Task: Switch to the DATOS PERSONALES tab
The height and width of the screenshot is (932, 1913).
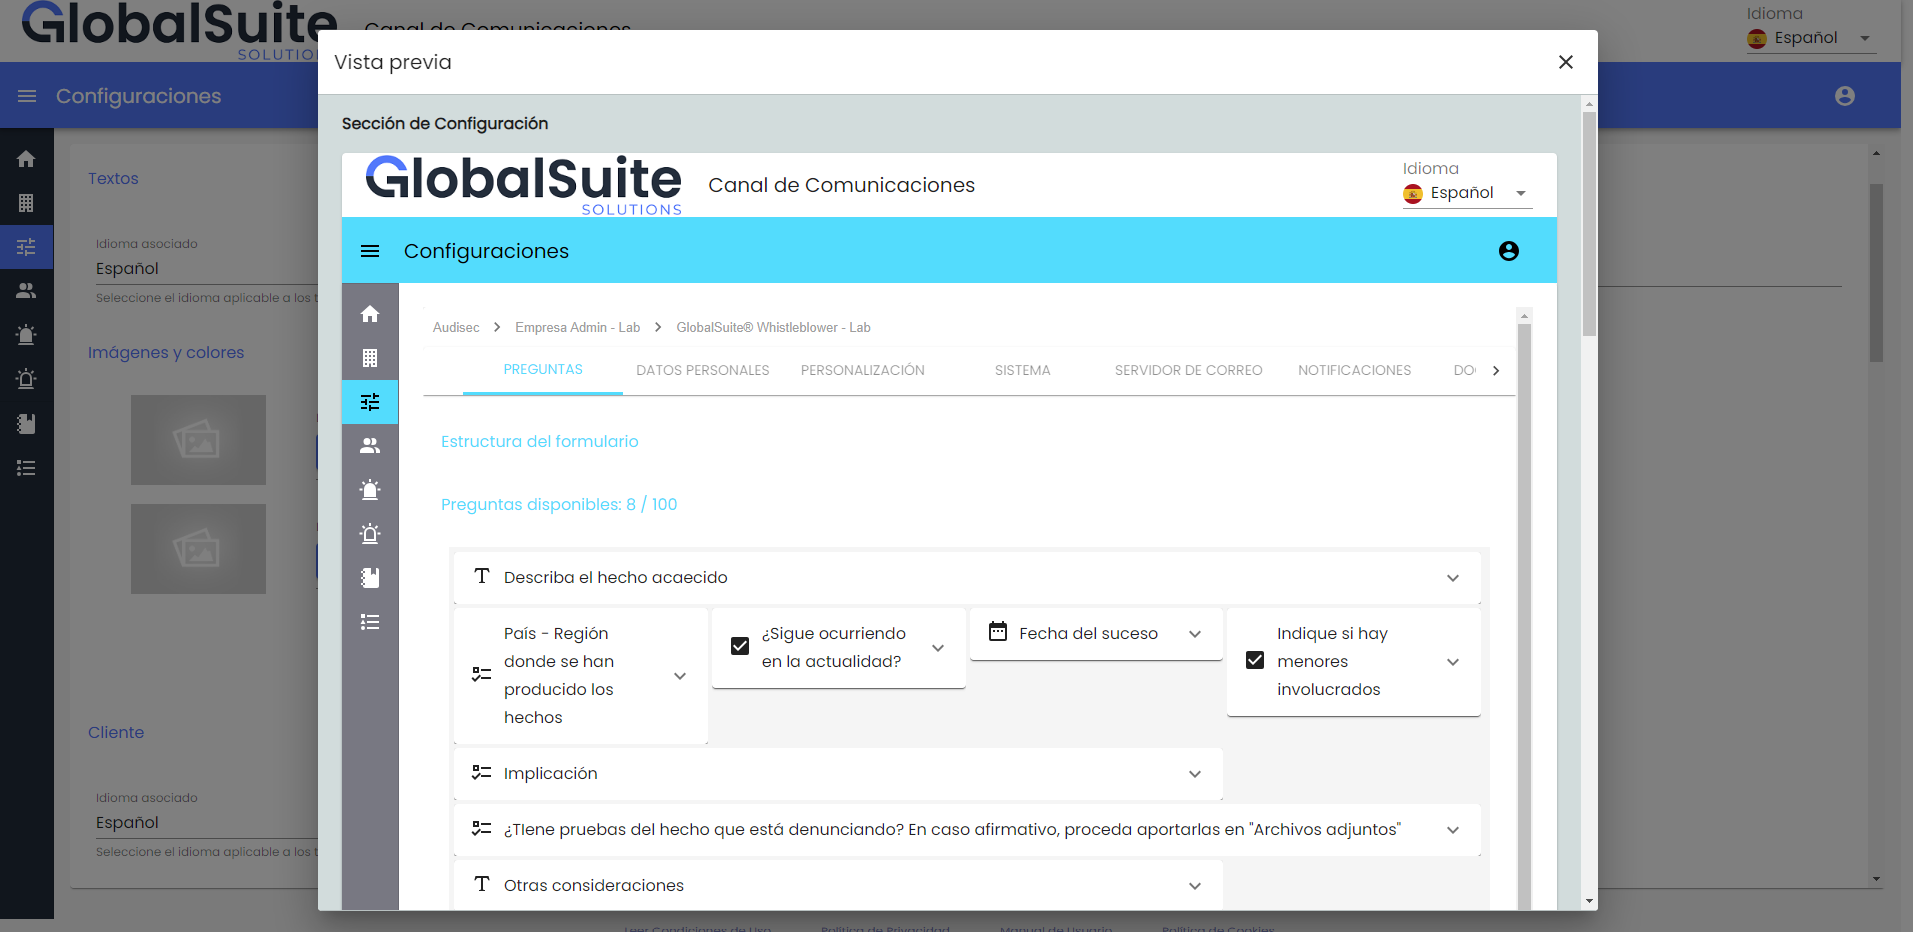Action: (702, 370)
